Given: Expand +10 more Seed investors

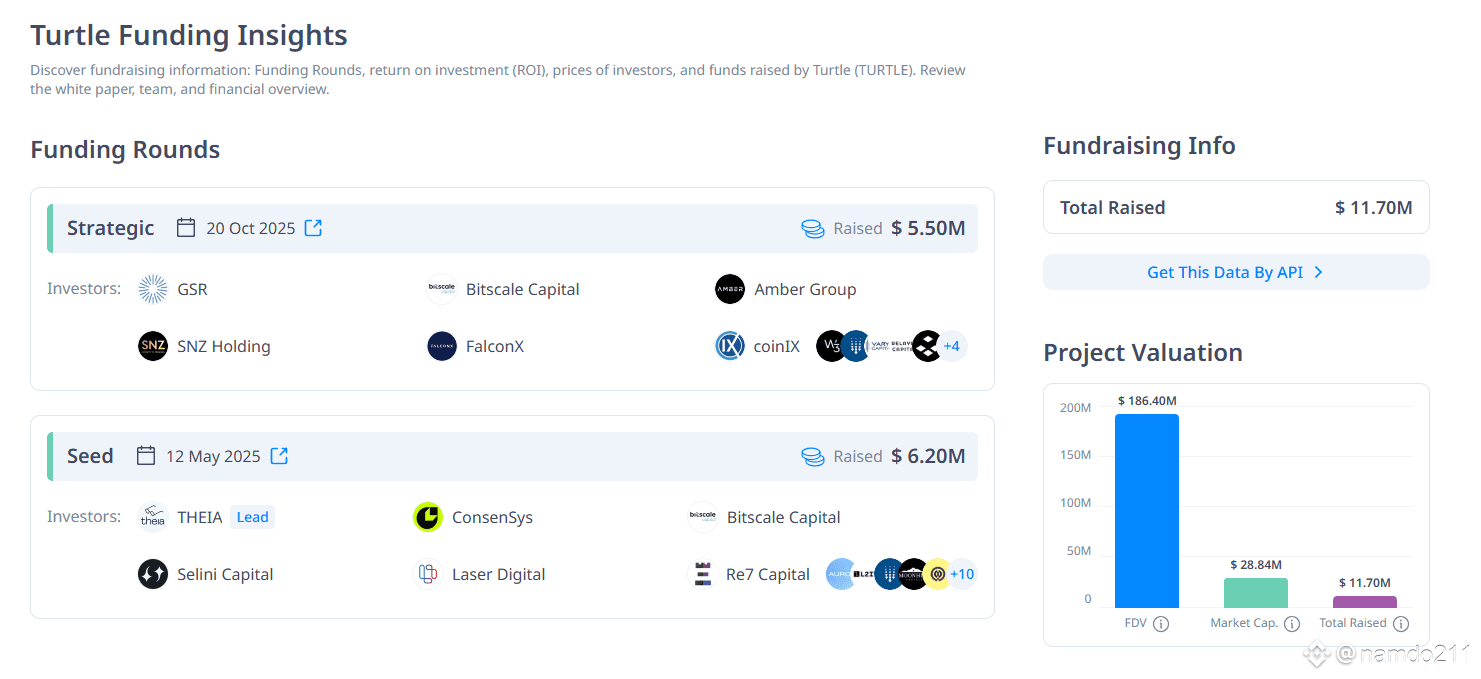Looking at the screenshot, I should [962, 574].
